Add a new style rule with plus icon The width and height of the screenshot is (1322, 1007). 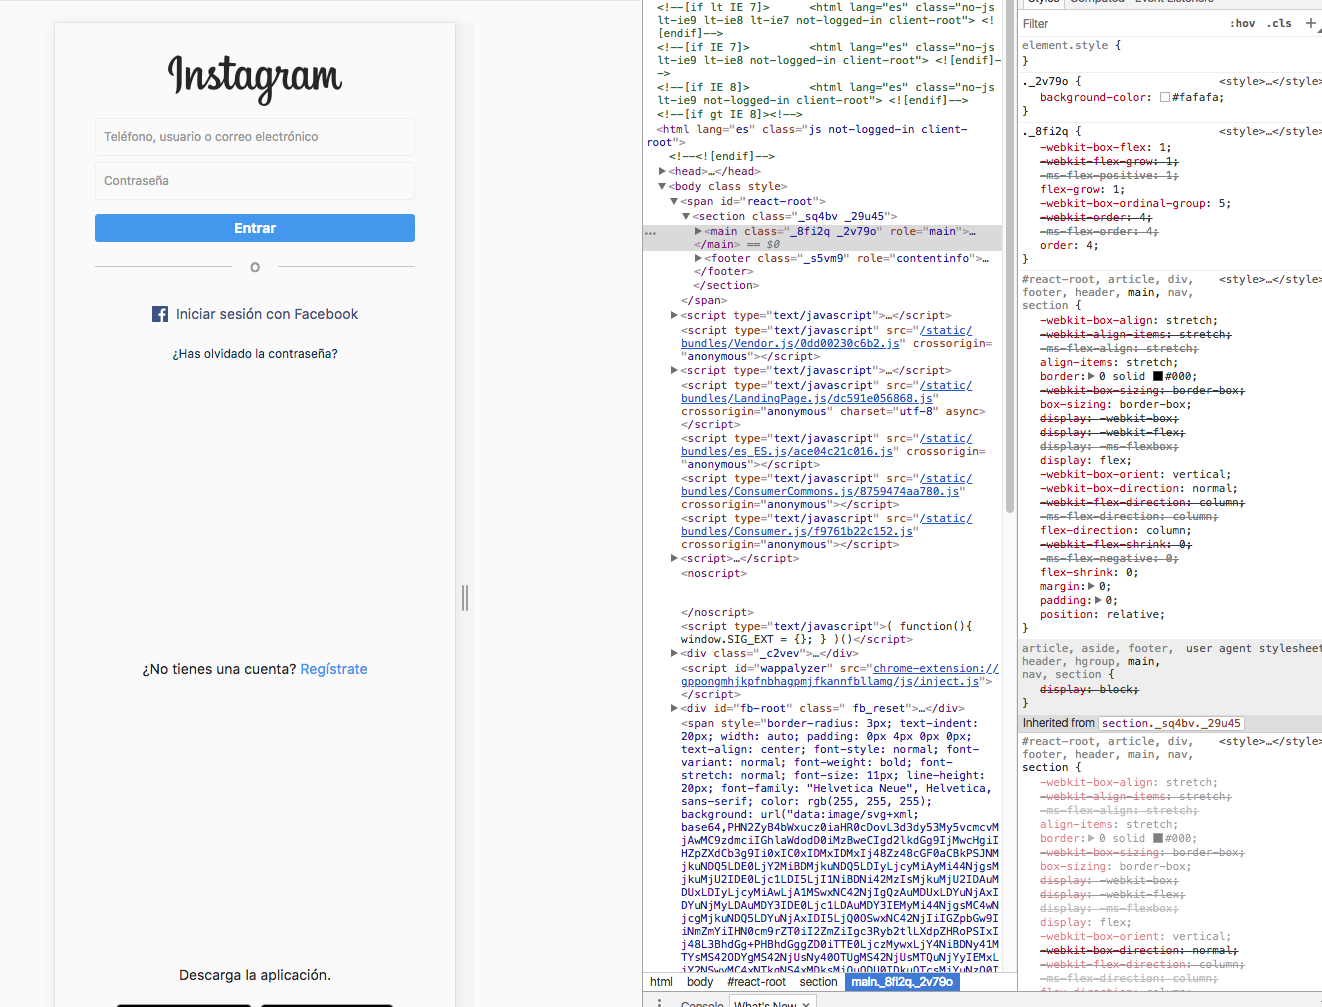click(x=1310, y=23)
